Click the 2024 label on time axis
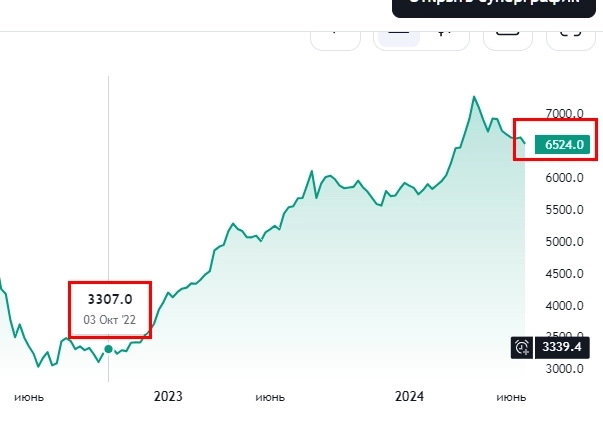 (x=409, y=397)
